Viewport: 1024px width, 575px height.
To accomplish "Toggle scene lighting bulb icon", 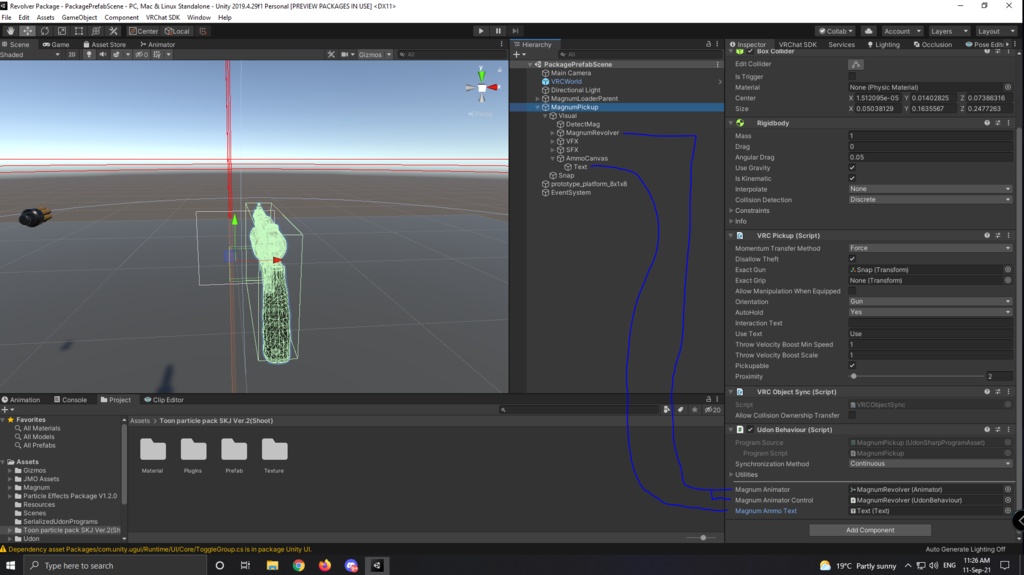I will tap(89, 55).
